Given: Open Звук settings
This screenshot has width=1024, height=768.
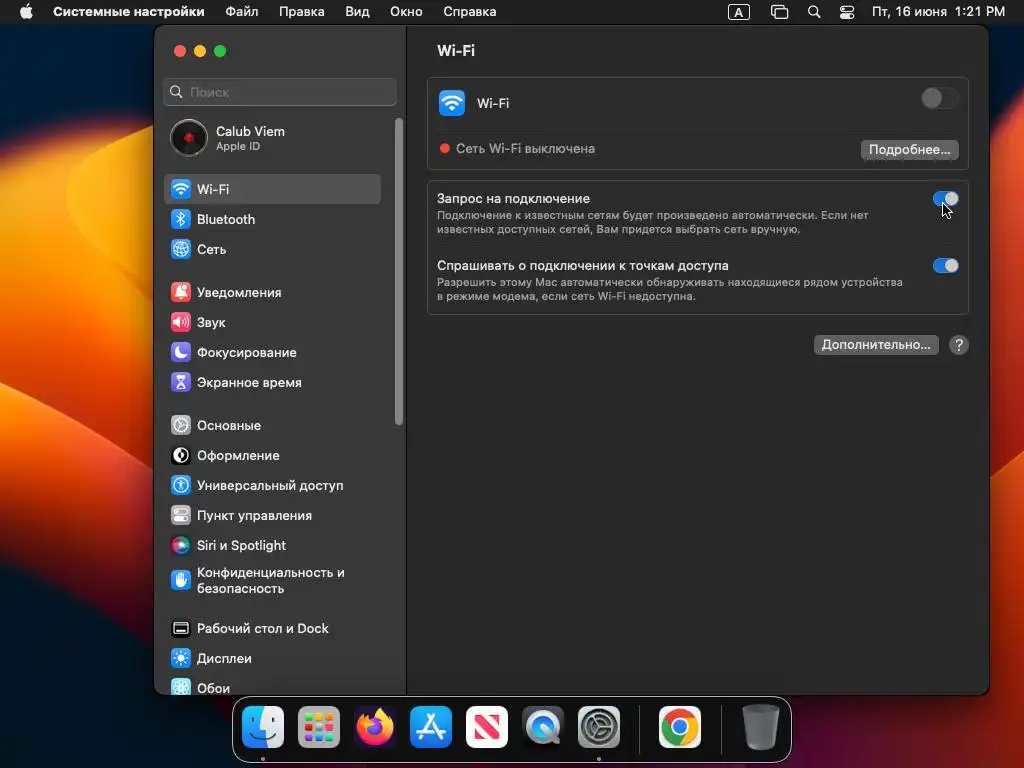Looking at the screenshot, I should 272,323.
